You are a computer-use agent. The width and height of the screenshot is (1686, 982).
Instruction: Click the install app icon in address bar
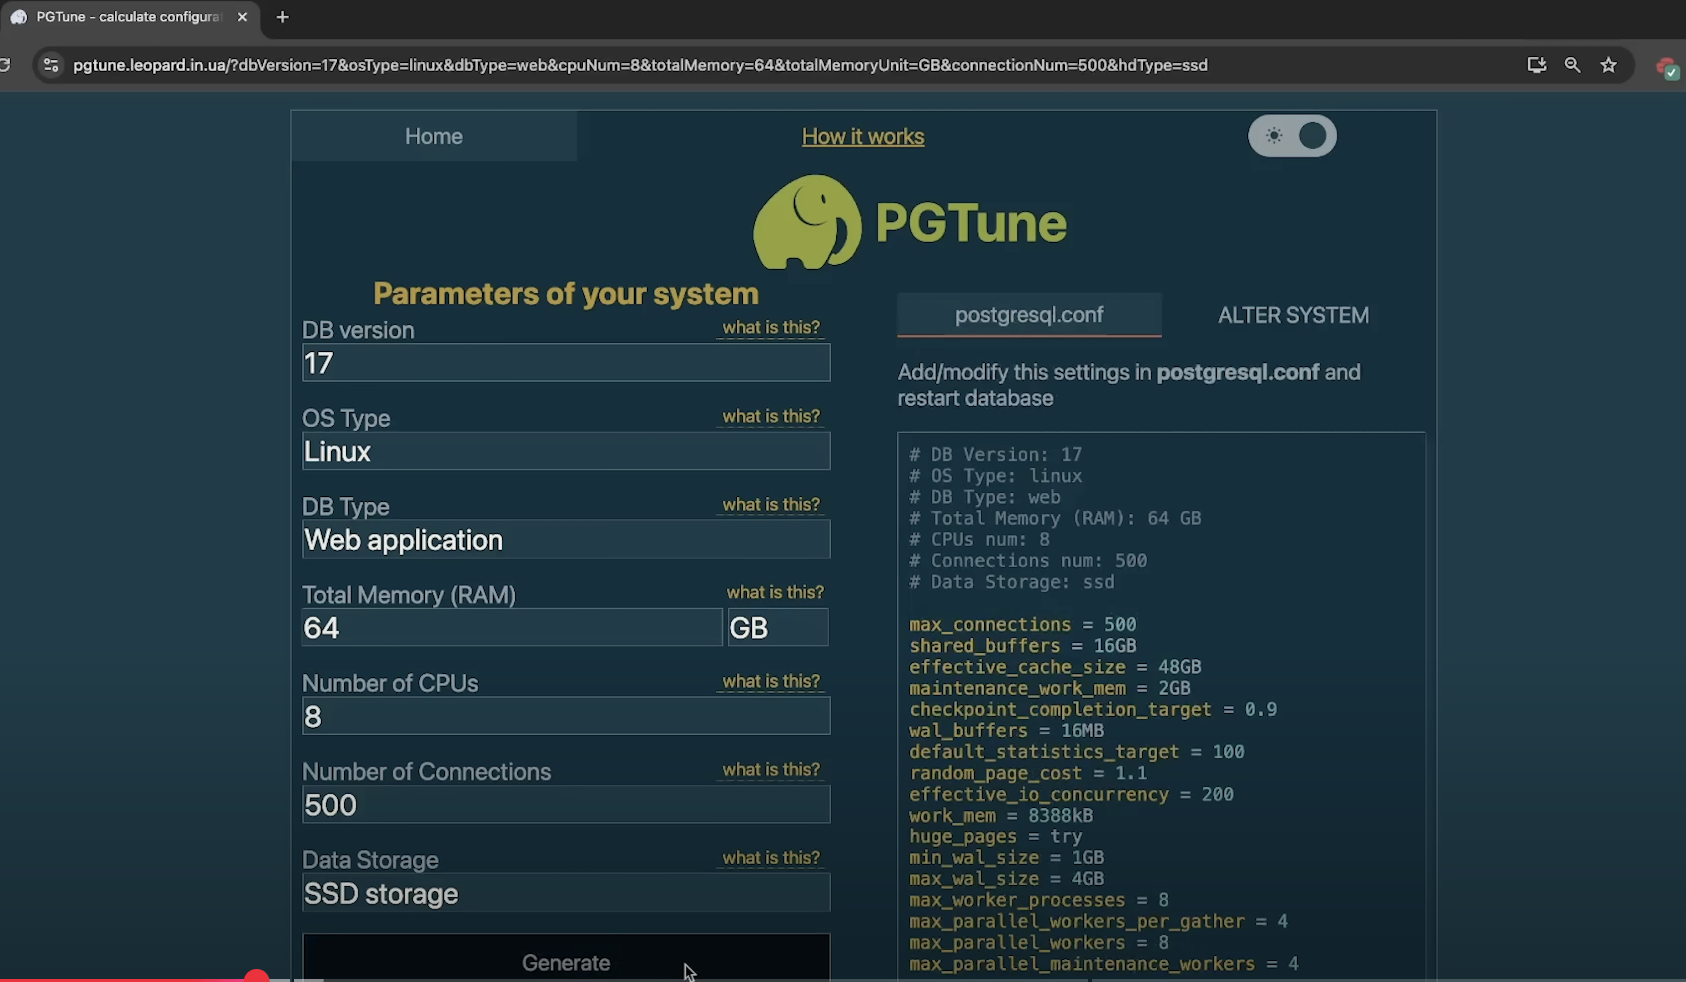[1537, 65]
